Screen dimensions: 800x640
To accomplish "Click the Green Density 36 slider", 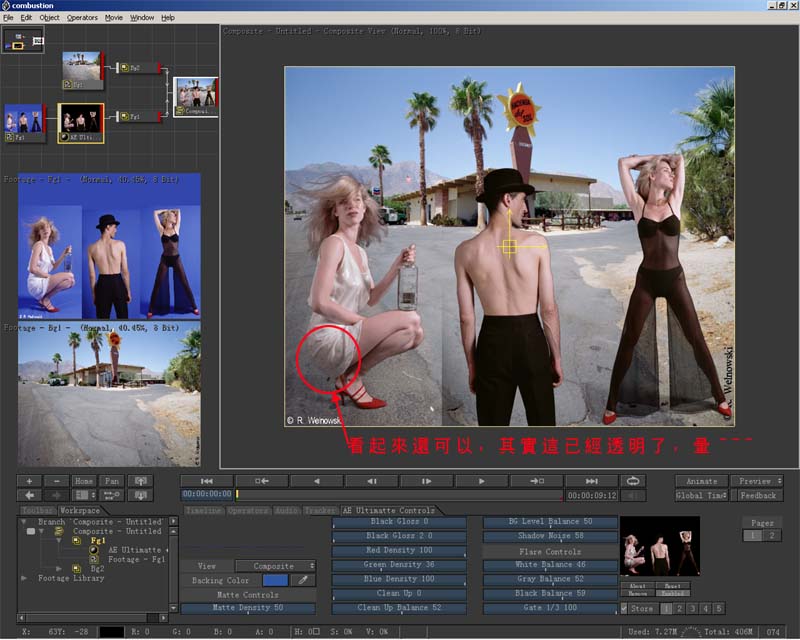I will pyautogui.click(x=399, y=565).
